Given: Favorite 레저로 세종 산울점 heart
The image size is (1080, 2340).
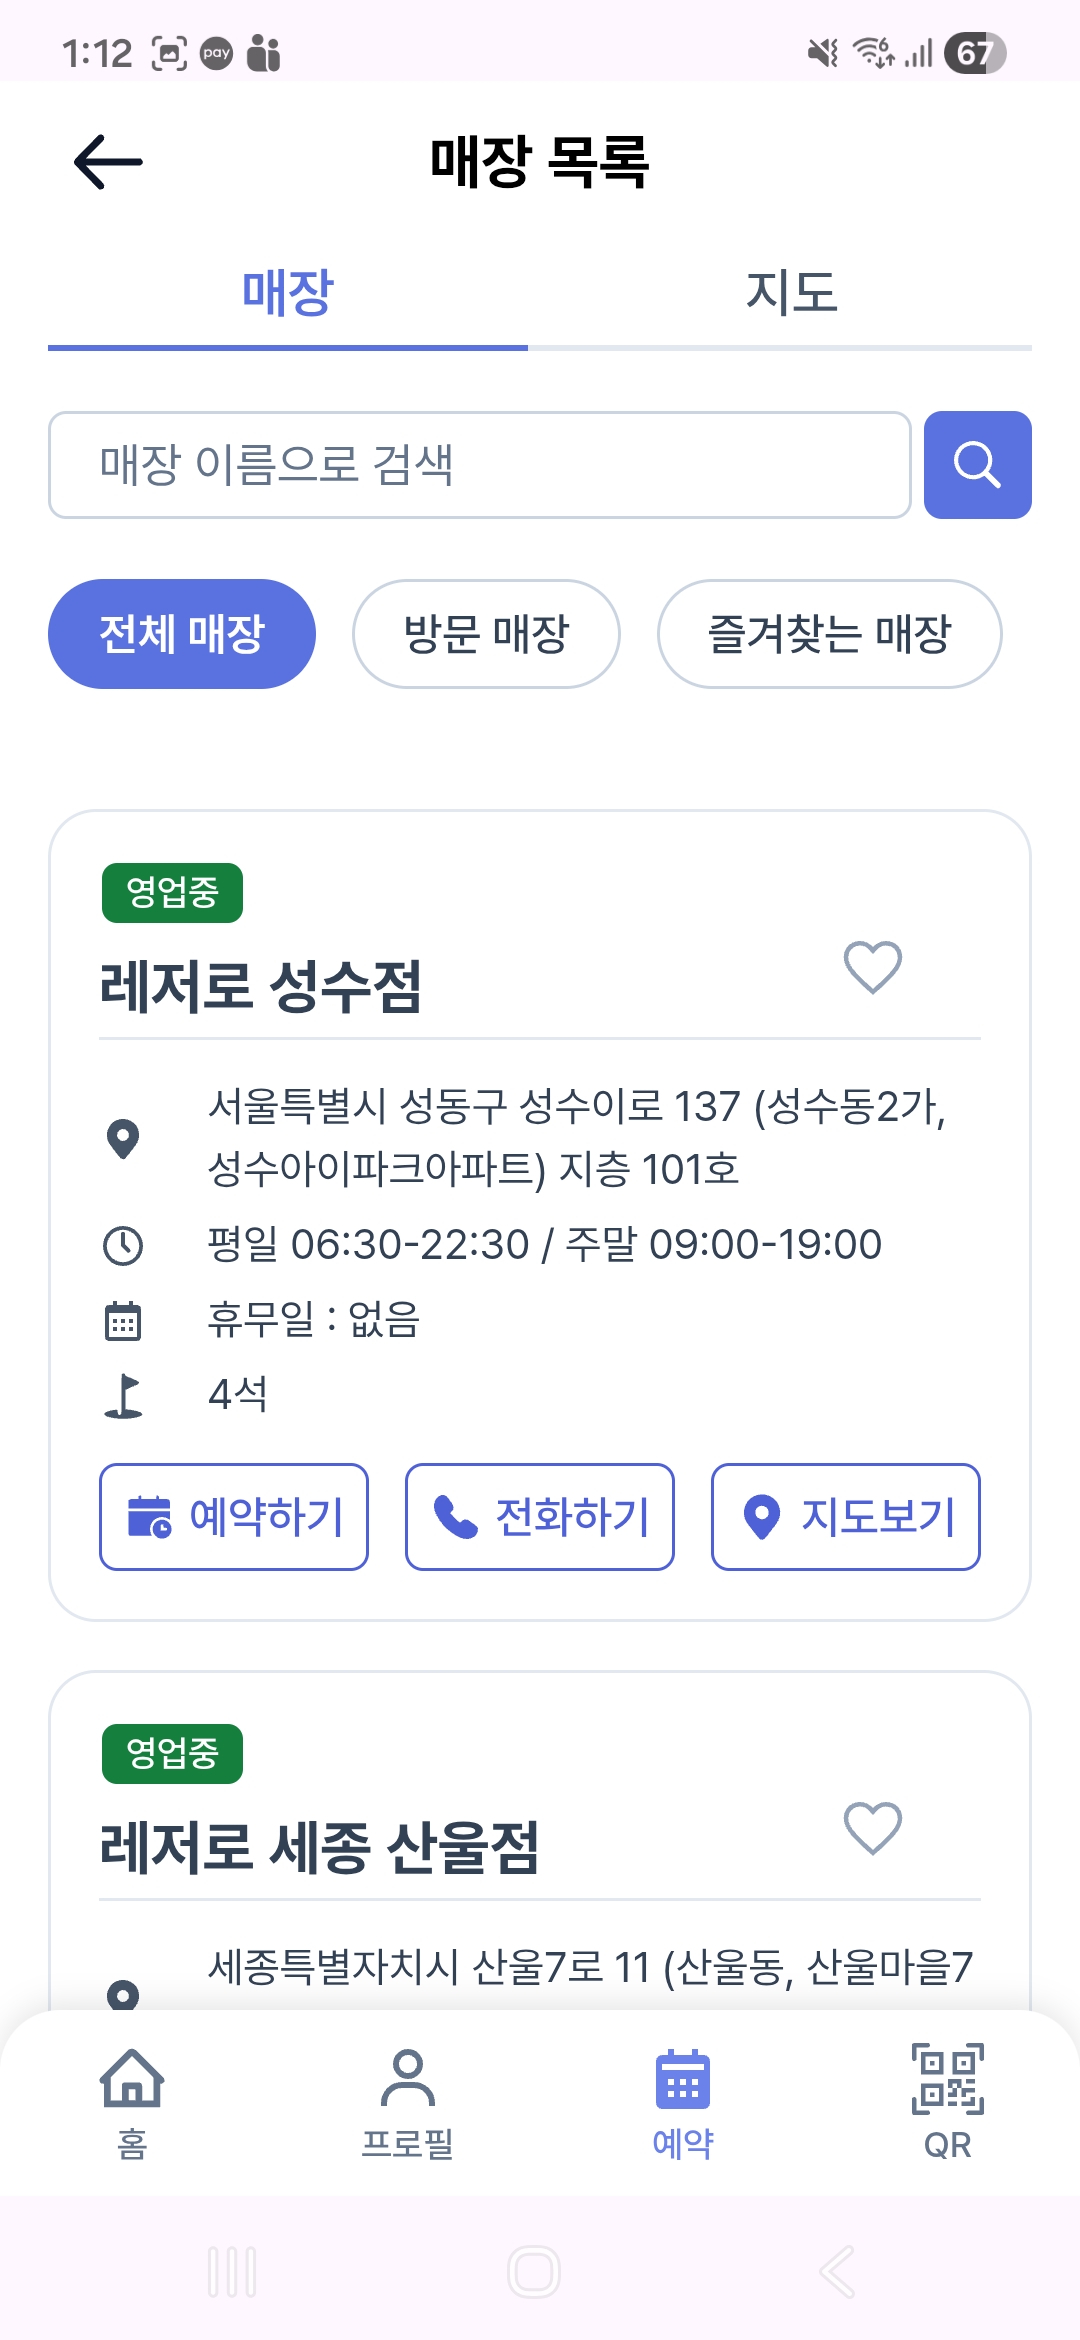Looking at the screenshot, I should [872, 1828].
